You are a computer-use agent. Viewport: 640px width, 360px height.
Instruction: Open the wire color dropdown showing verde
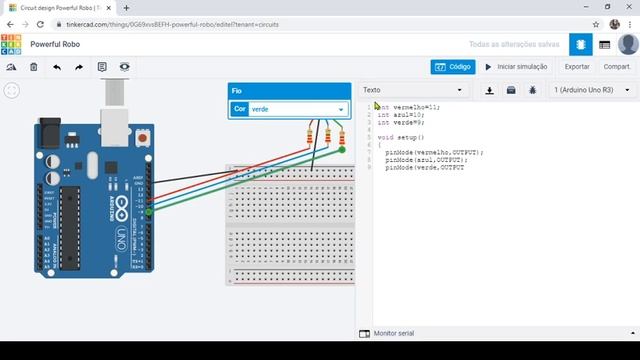tap(298, 109)
